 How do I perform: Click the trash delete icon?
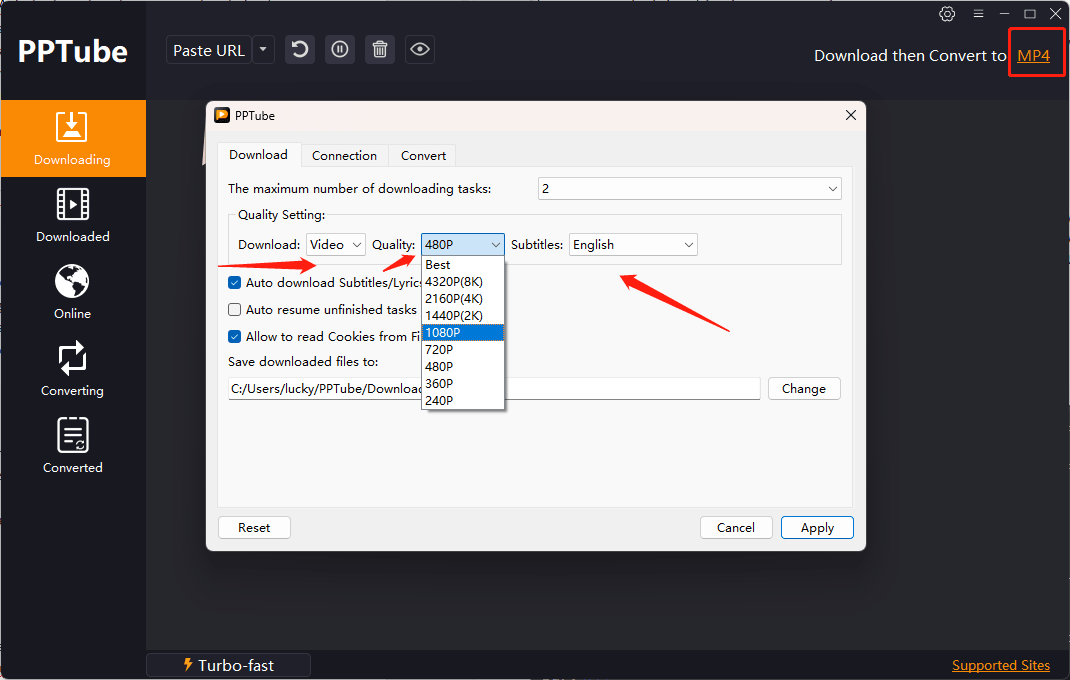tap(380, 50)
